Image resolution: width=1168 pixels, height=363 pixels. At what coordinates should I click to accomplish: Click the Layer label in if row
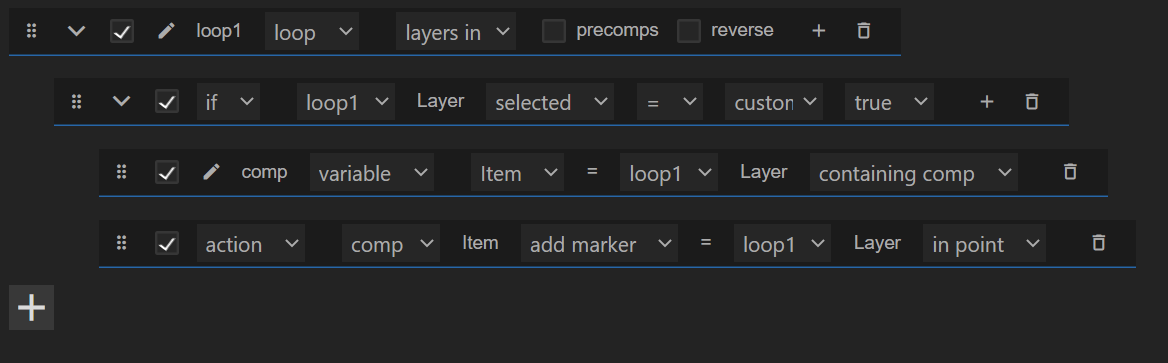(440, 101)
